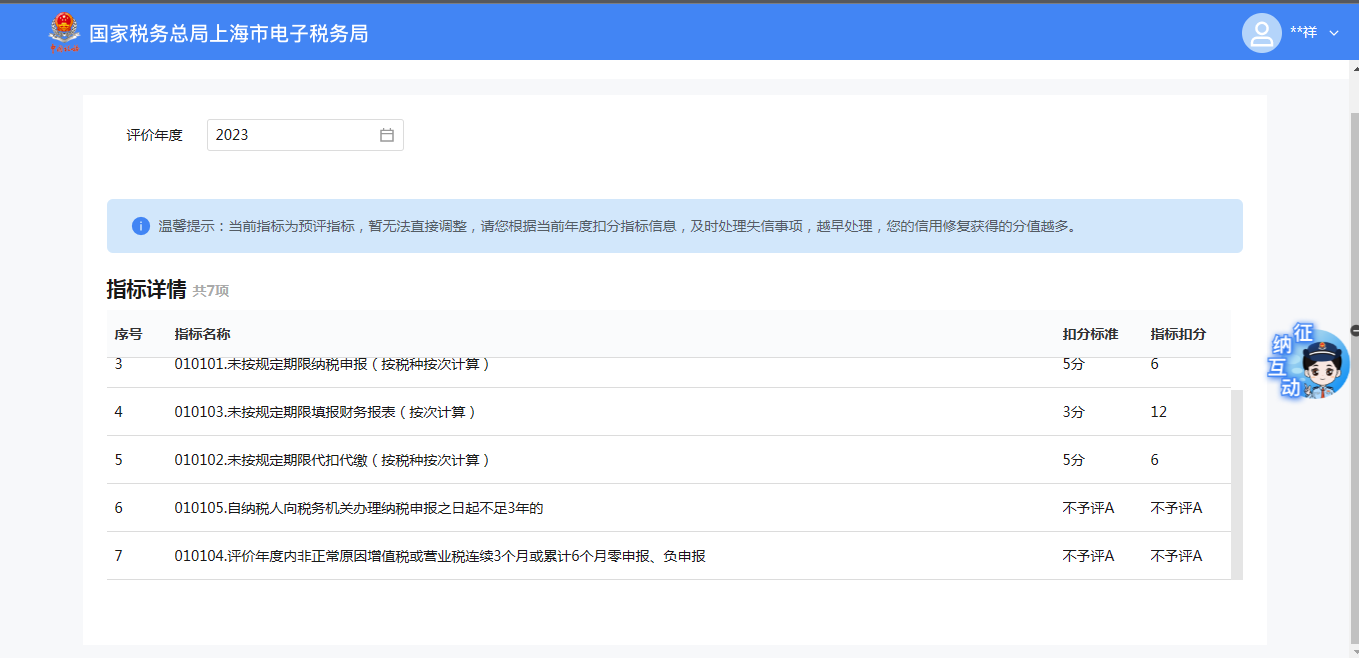Click the minus collapse icon beside assistant
The height and width of the screenshot is (658, 1359).
click(x=1354, y=330)
